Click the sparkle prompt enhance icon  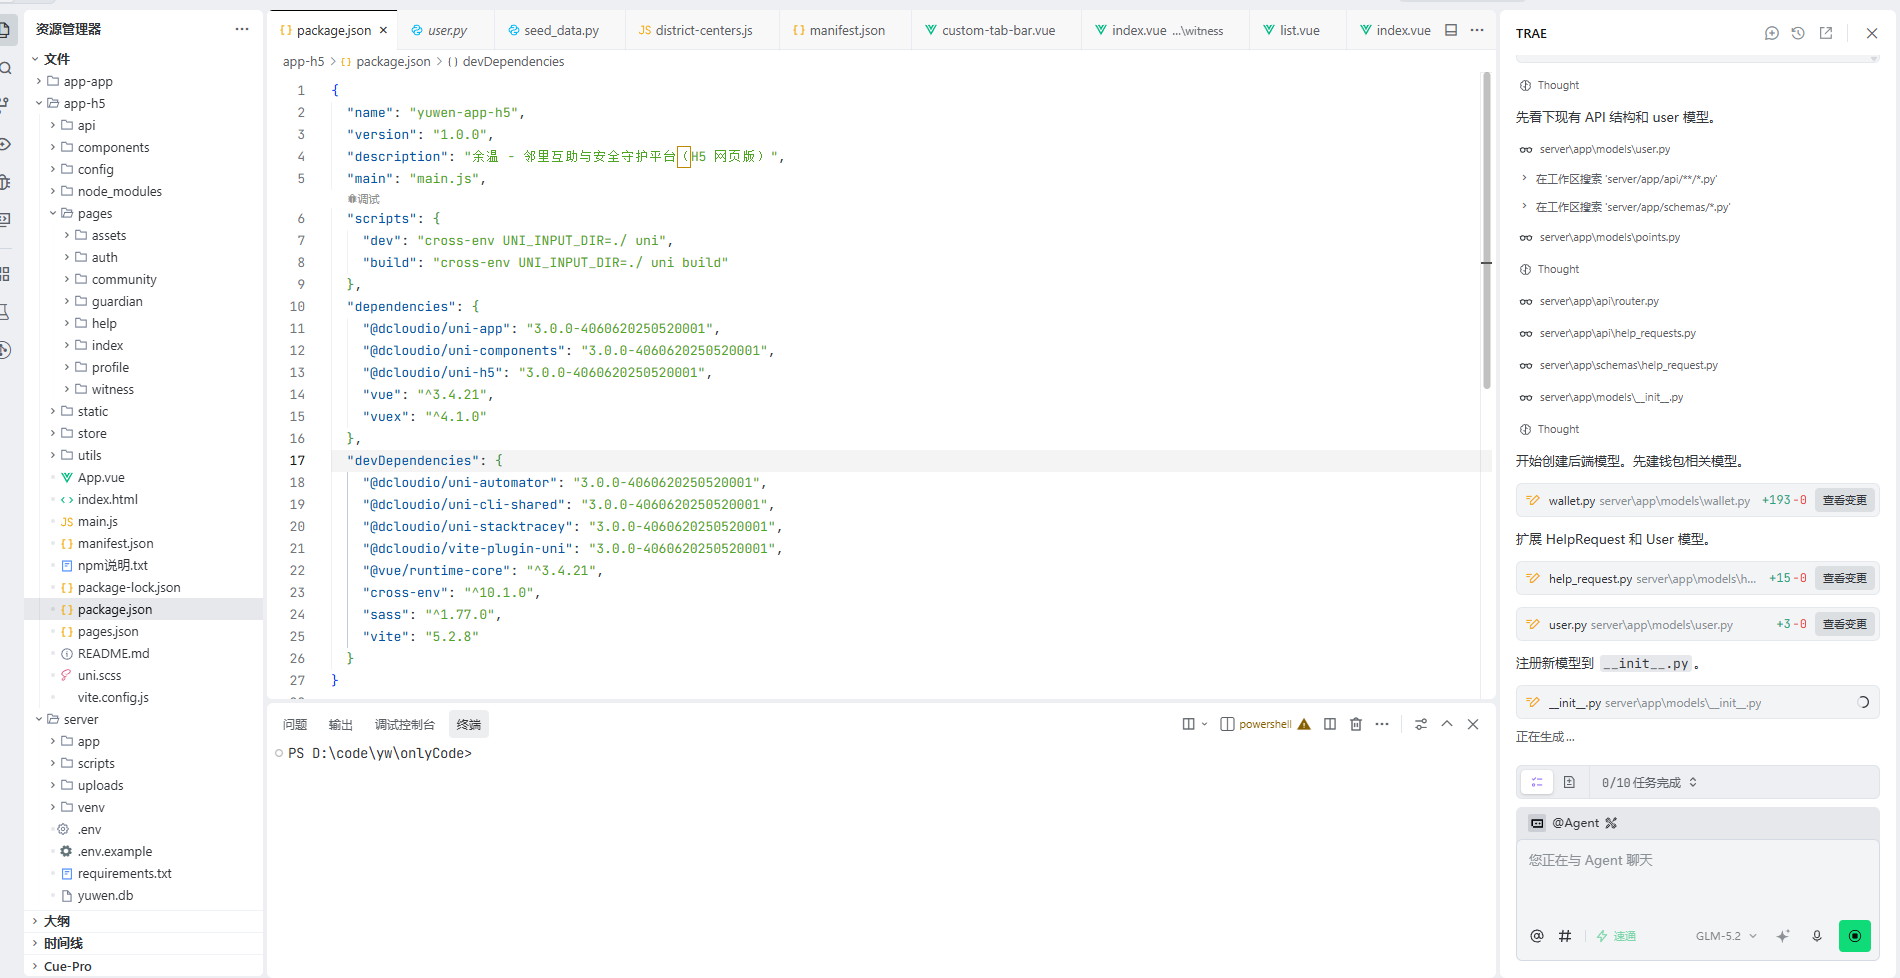(x=1783, y=936)
